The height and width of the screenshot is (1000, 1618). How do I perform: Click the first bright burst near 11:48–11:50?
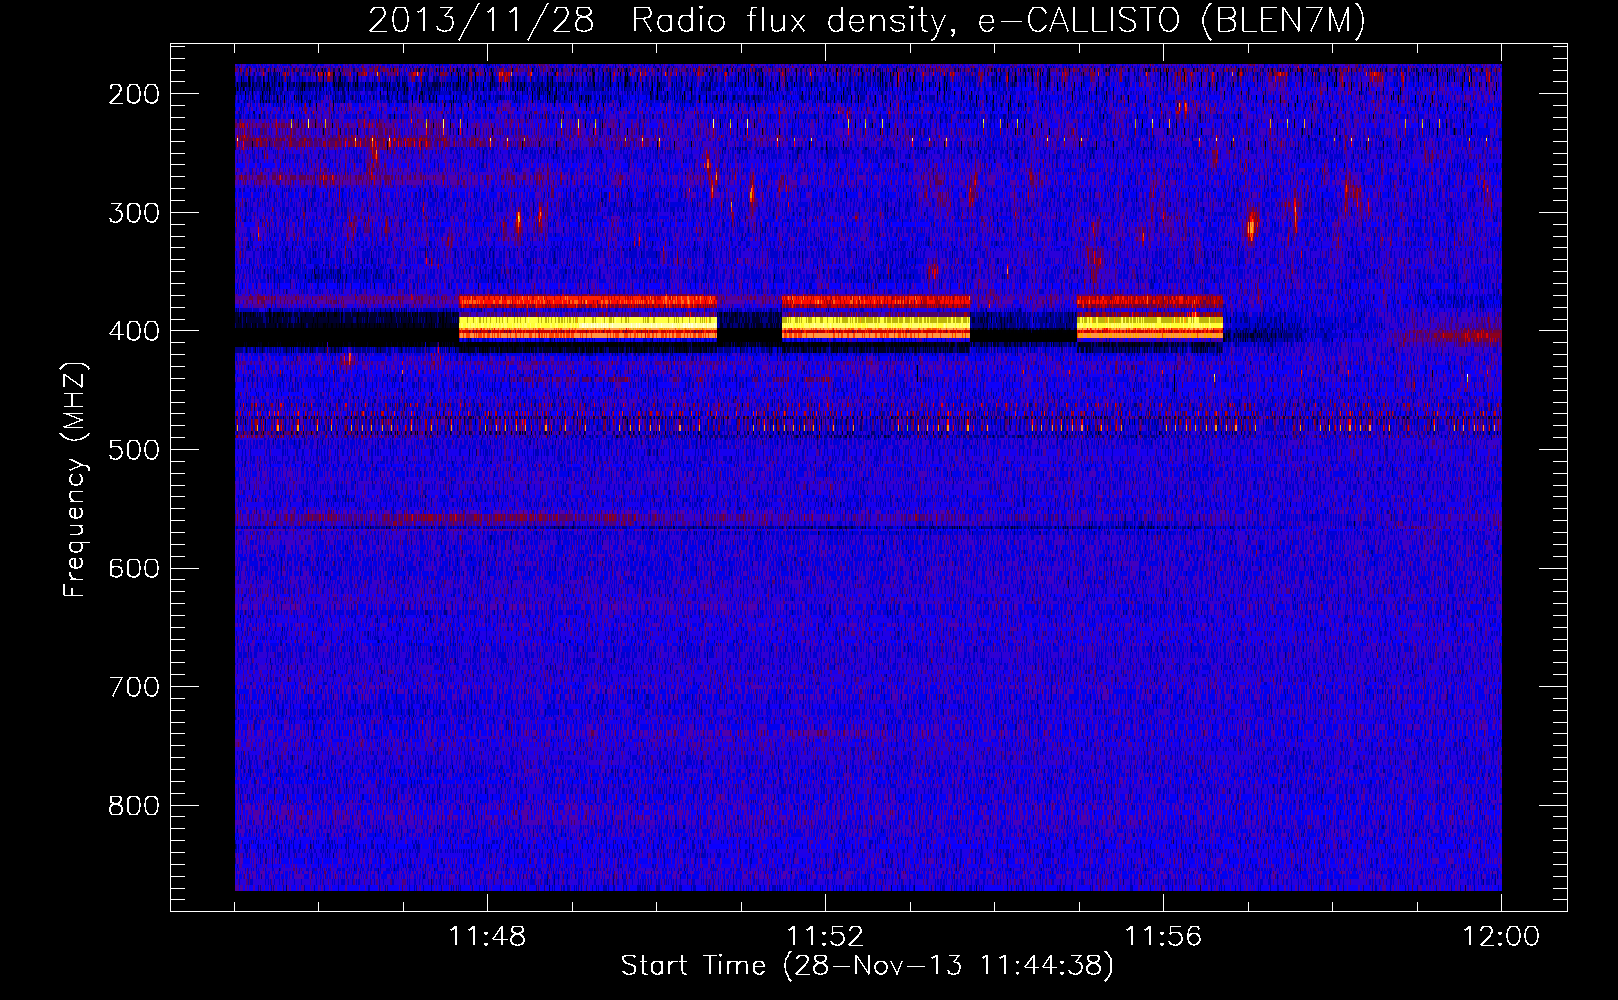588,318
